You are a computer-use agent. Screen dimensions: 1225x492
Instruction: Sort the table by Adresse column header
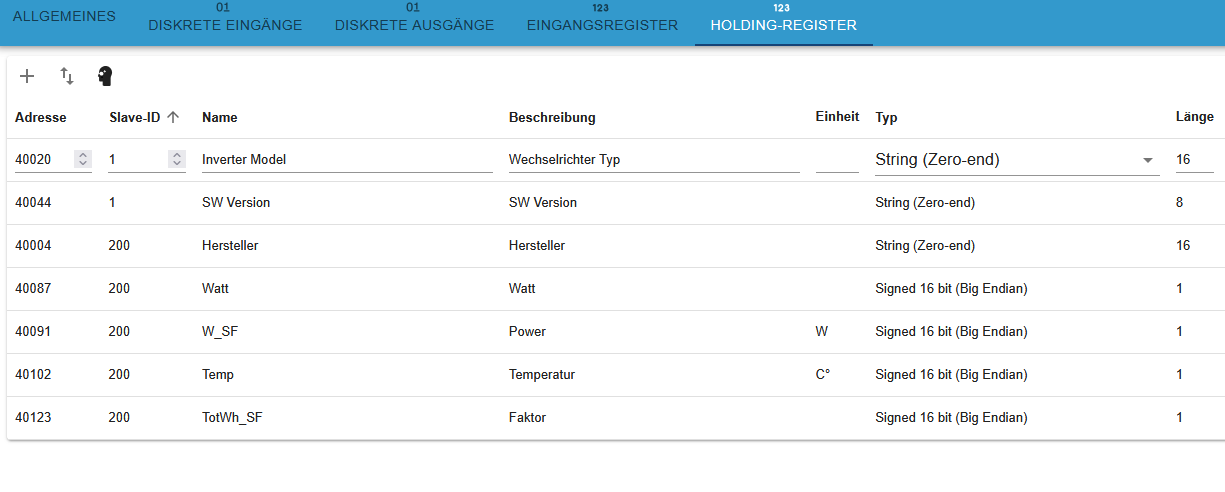[x=41, y=117]
